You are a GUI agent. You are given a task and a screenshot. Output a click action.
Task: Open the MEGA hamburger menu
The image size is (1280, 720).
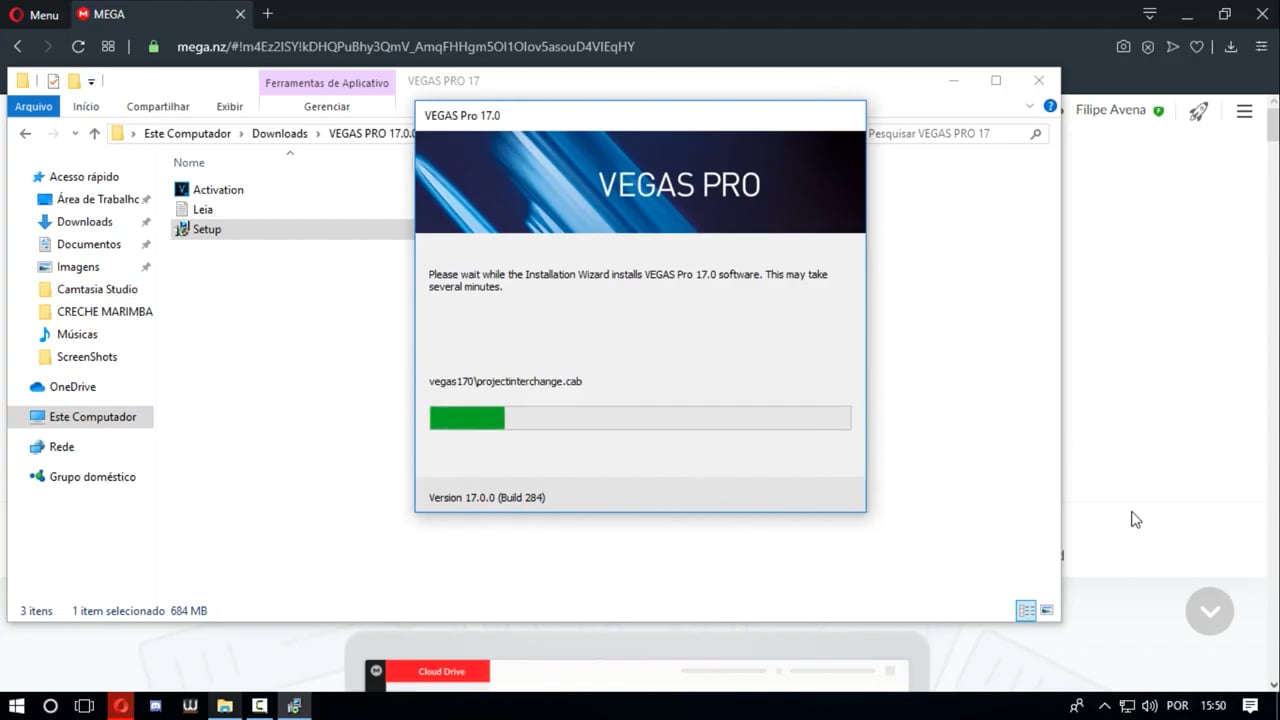coord(1244,111)
